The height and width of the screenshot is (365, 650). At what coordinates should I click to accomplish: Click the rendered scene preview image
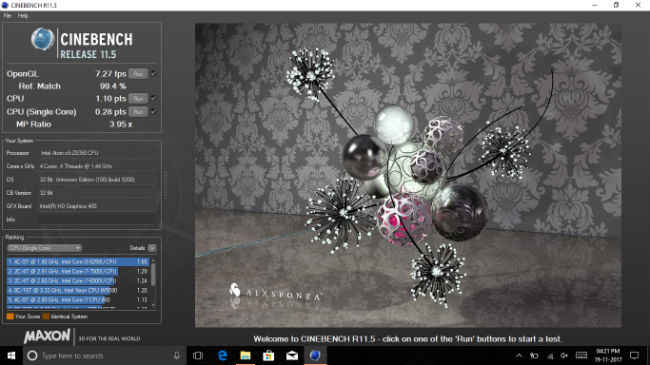[408, 175]
